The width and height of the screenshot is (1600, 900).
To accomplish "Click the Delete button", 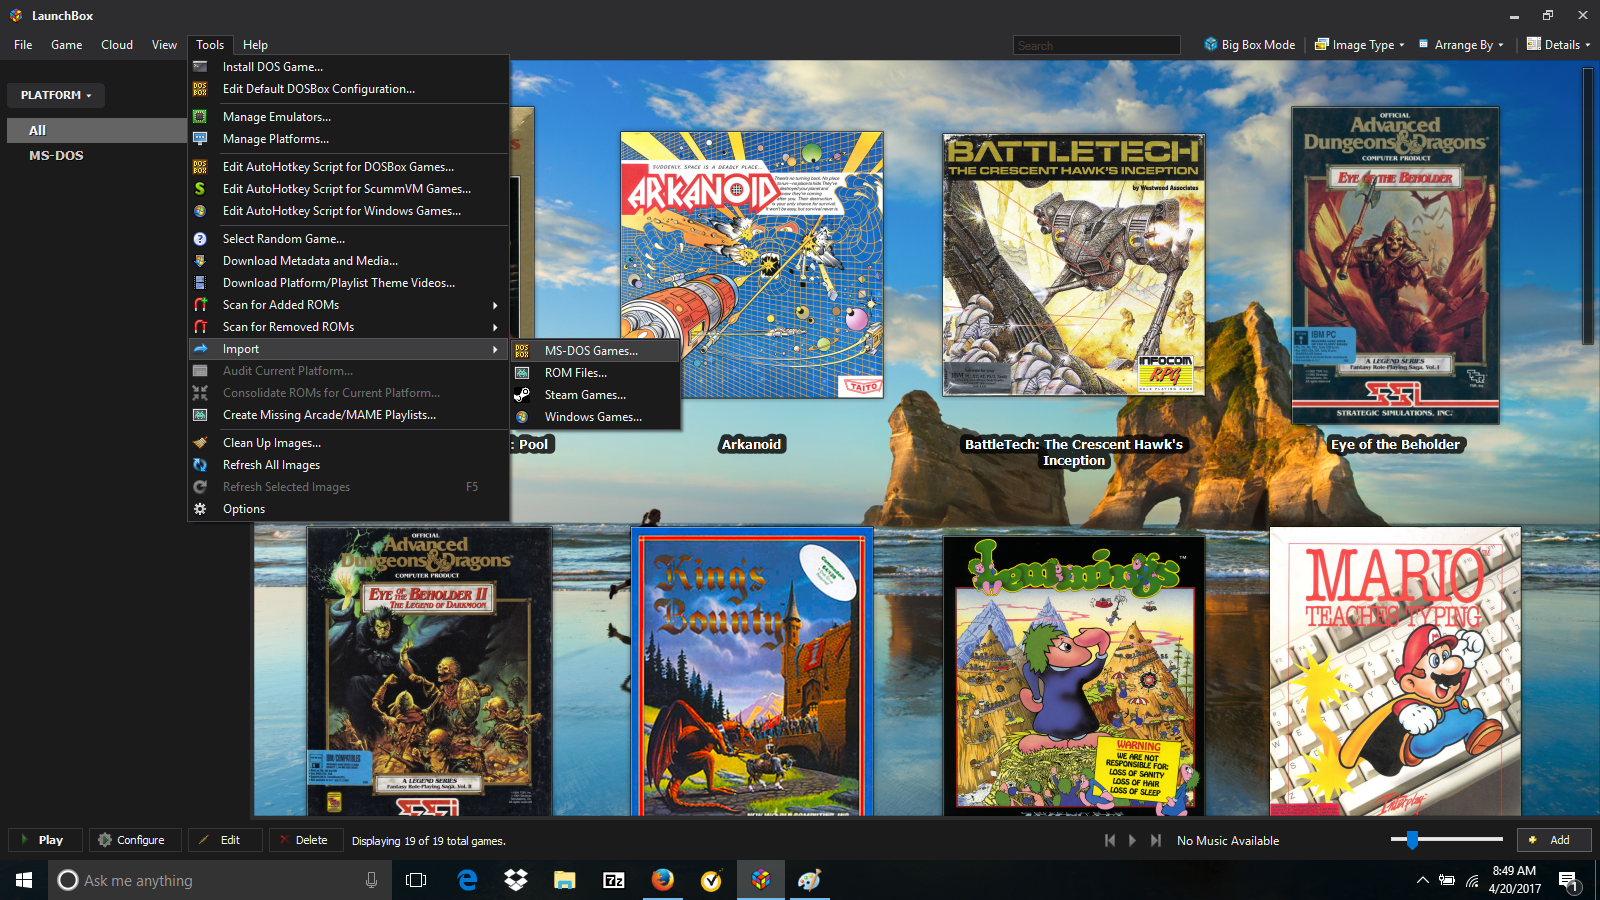I will click(x=306, y=840).
